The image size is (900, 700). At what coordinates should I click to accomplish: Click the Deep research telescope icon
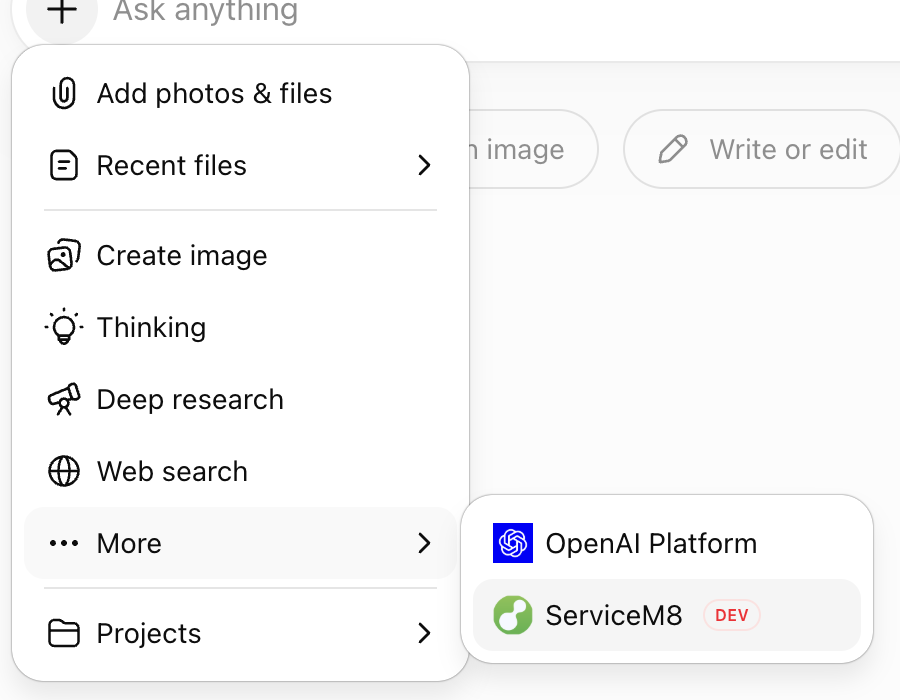[x=64, y=399]
